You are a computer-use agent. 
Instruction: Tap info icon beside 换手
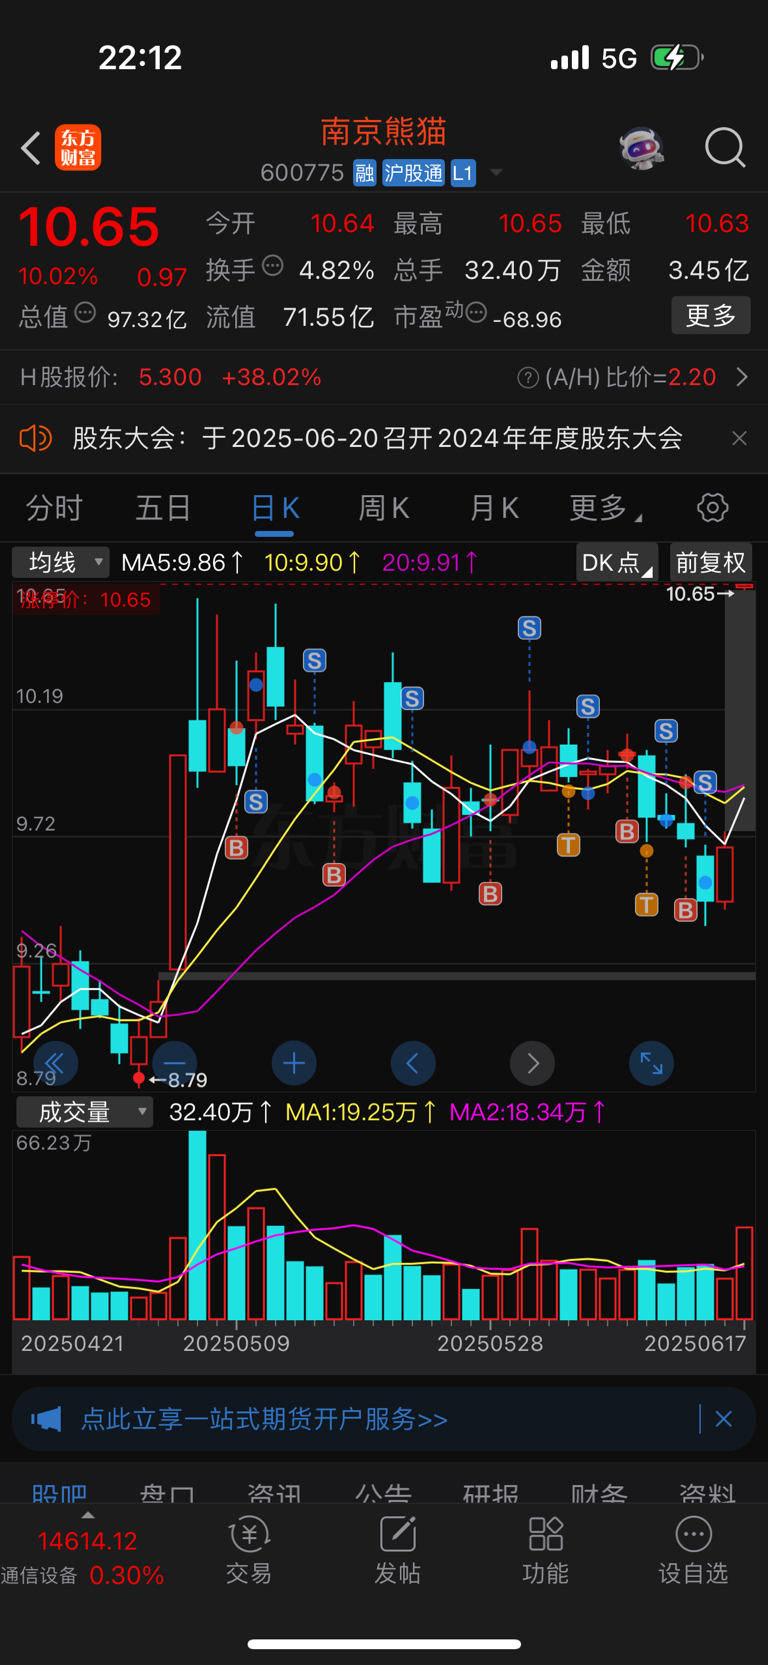click(x=273, y=266)
